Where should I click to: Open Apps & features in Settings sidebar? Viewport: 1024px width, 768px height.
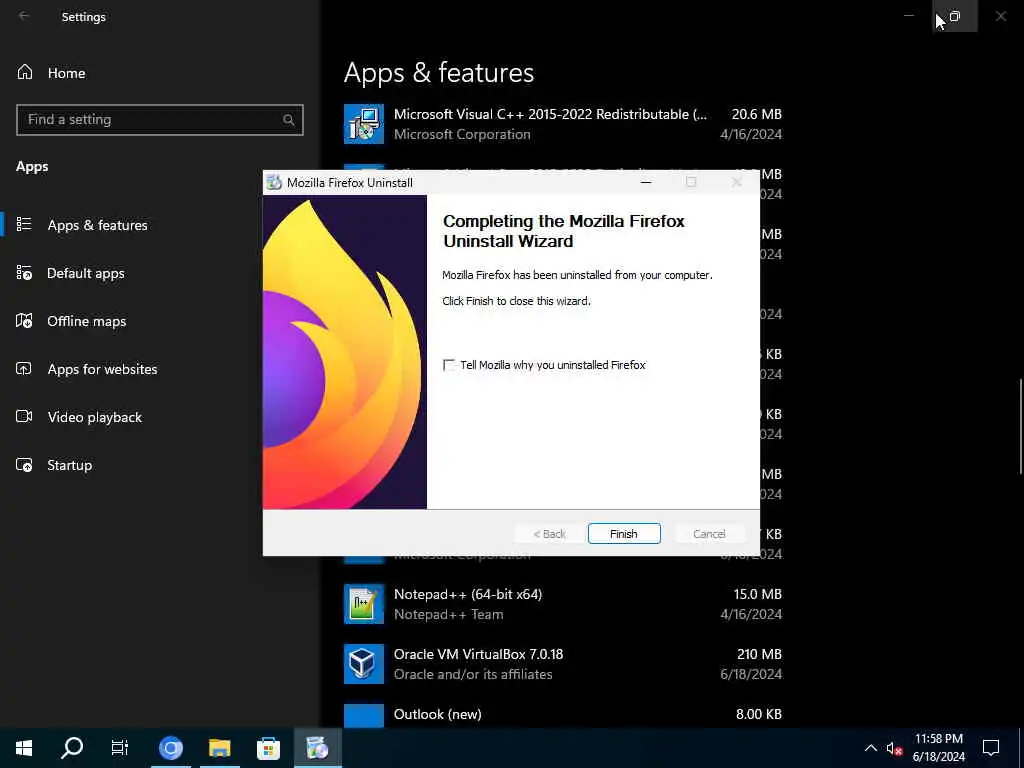pos(97,225)
